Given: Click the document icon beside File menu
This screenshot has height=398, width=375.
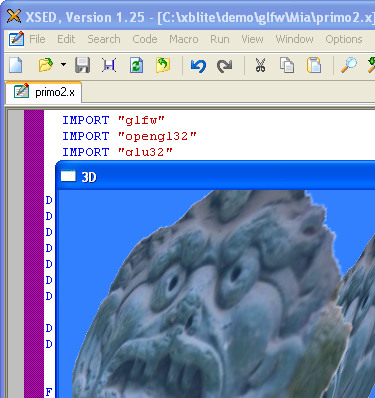Looking at the screenshot, I should pyautogui.click(x=16, y=39).
